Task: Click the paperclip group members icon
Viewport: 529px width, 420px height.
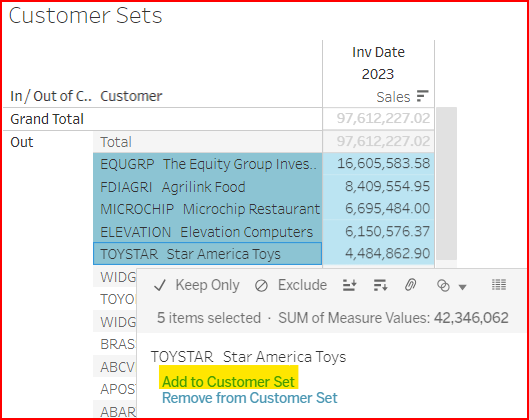Action: [410, 285]
